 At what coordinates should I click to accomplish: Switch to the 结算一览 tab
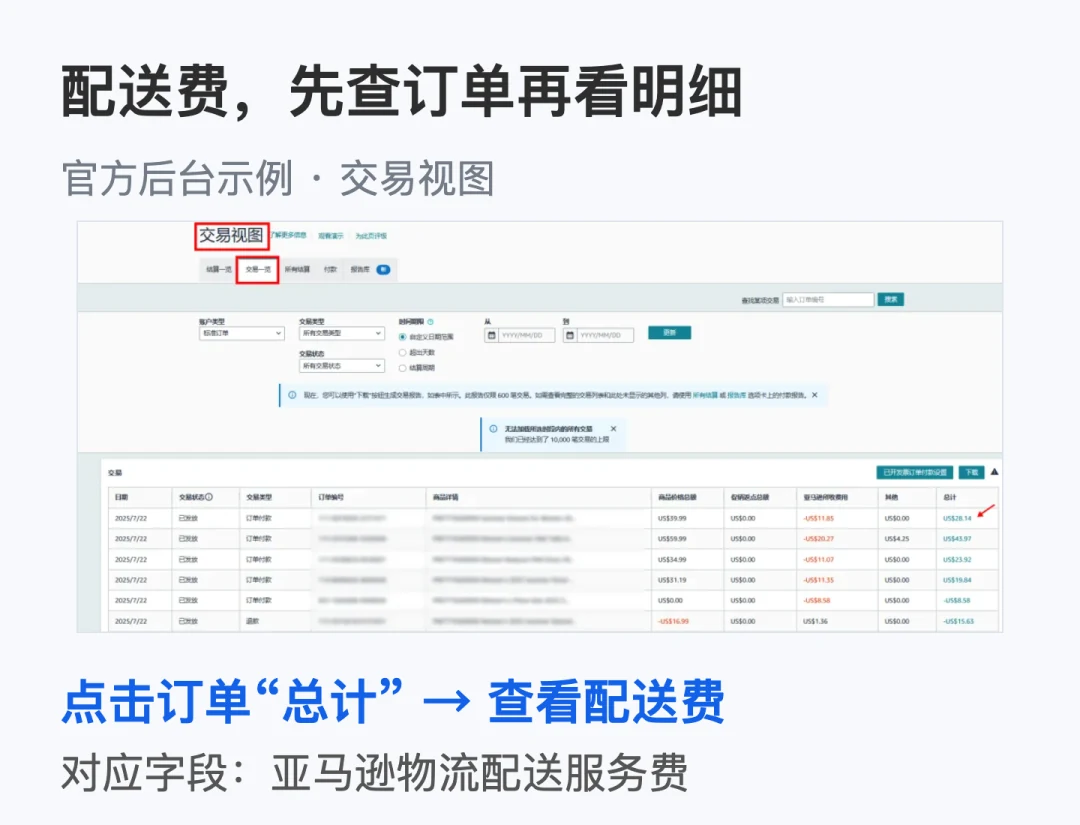coord(218,269)
